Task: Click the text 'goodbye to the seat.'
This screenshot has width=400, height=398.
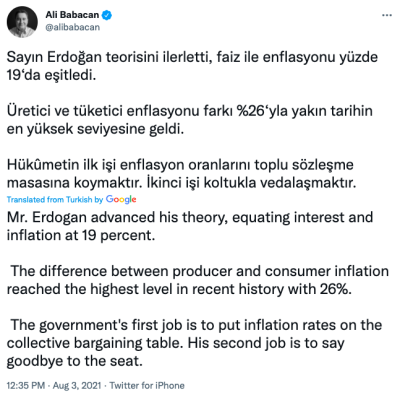Action: click(x=75, y=361)
